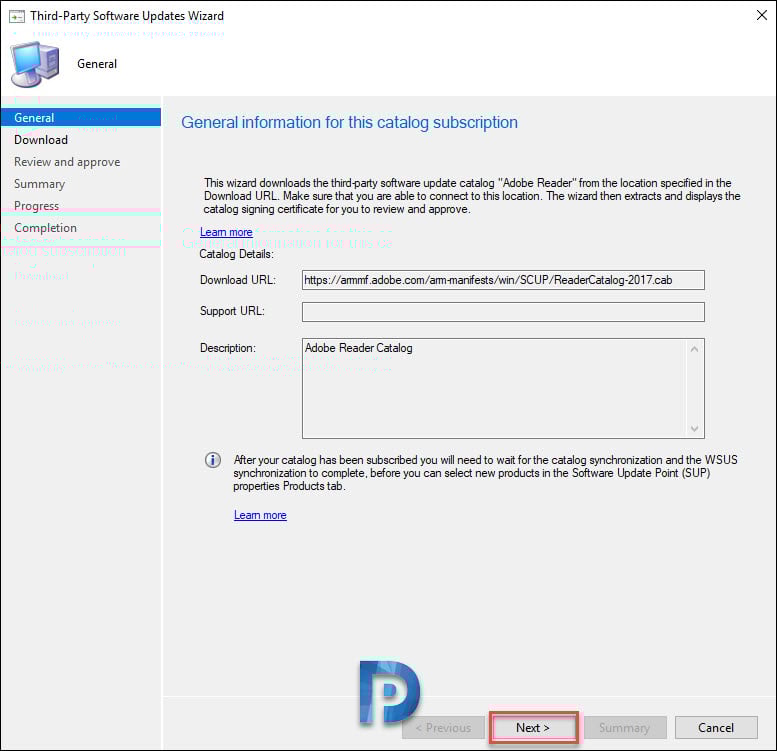Select the Completion step in the sidebar
This screenshot has width=777, height=751.
[x=46, y=228]
